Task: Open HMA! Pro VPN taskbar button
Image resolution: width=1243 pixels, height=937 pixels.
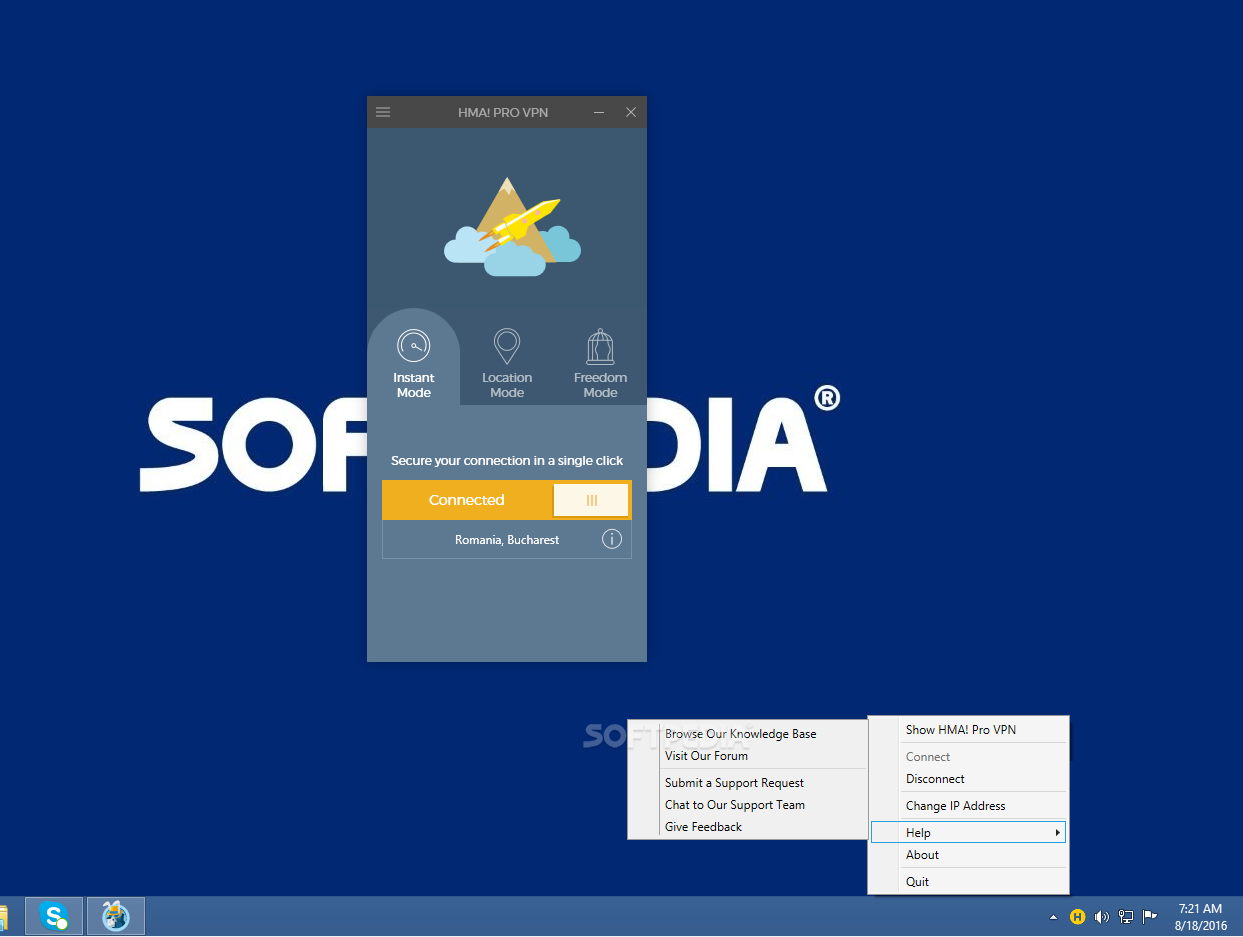Action: tap(116, 916)
